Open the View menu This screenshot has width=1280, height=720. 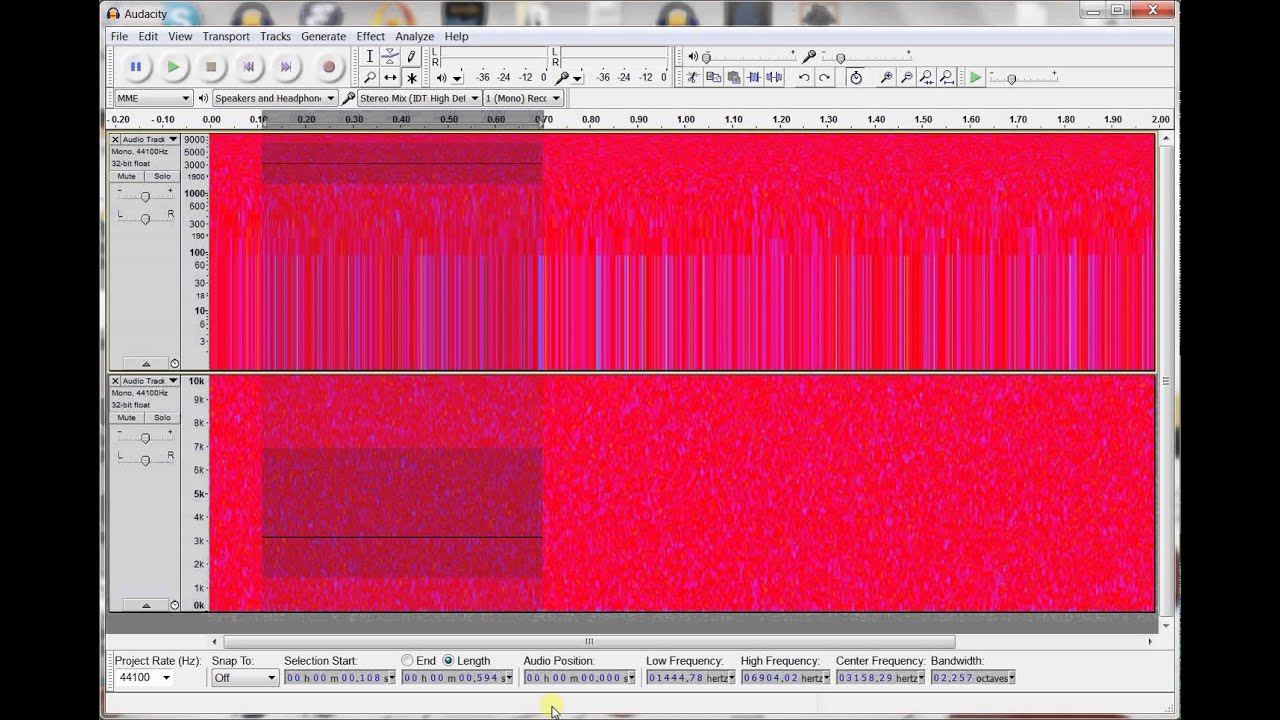[180, 36]
